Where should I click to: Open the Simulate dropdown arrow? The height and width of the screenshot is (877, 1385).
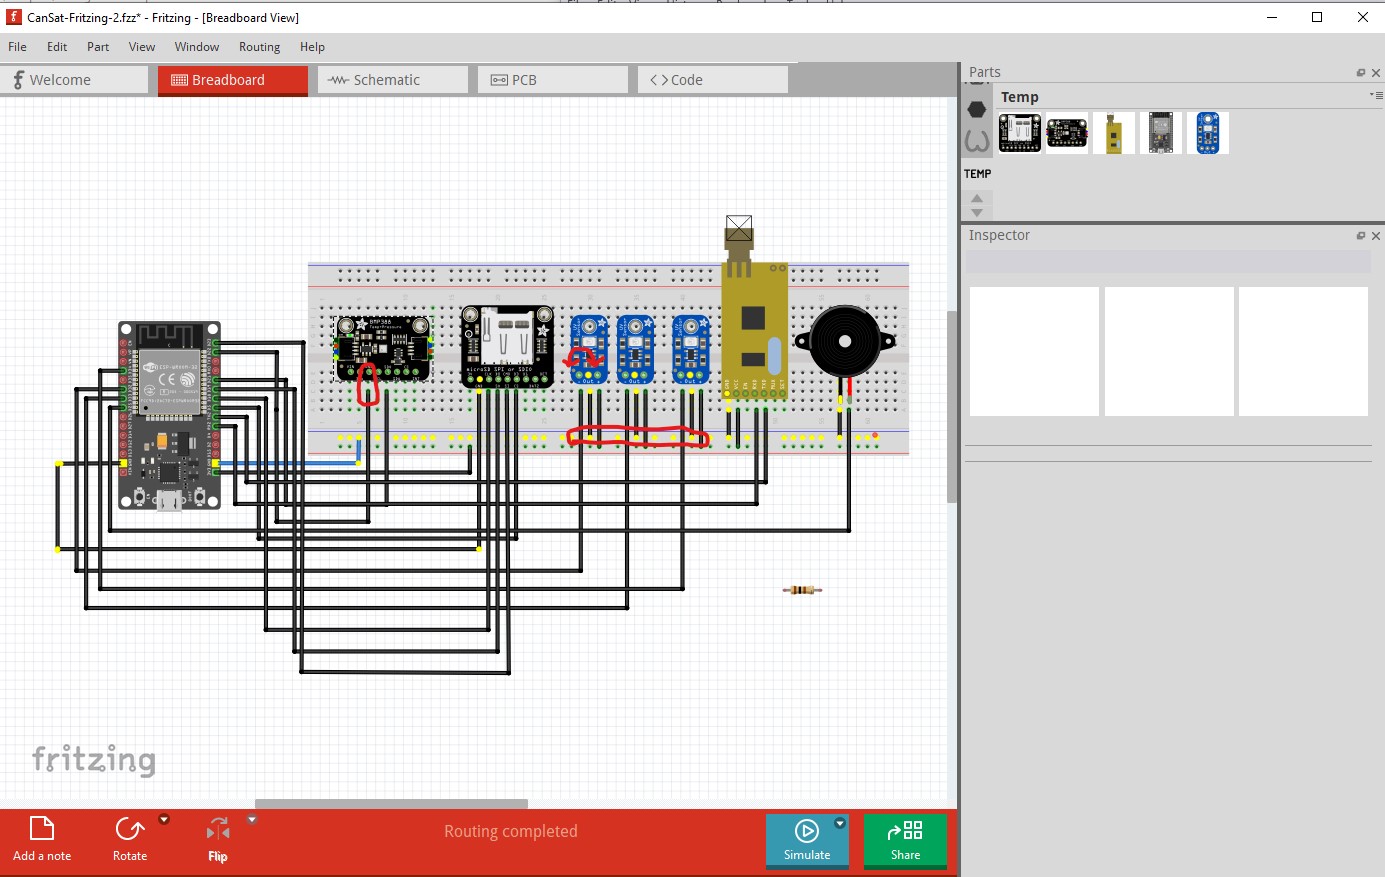840,823
